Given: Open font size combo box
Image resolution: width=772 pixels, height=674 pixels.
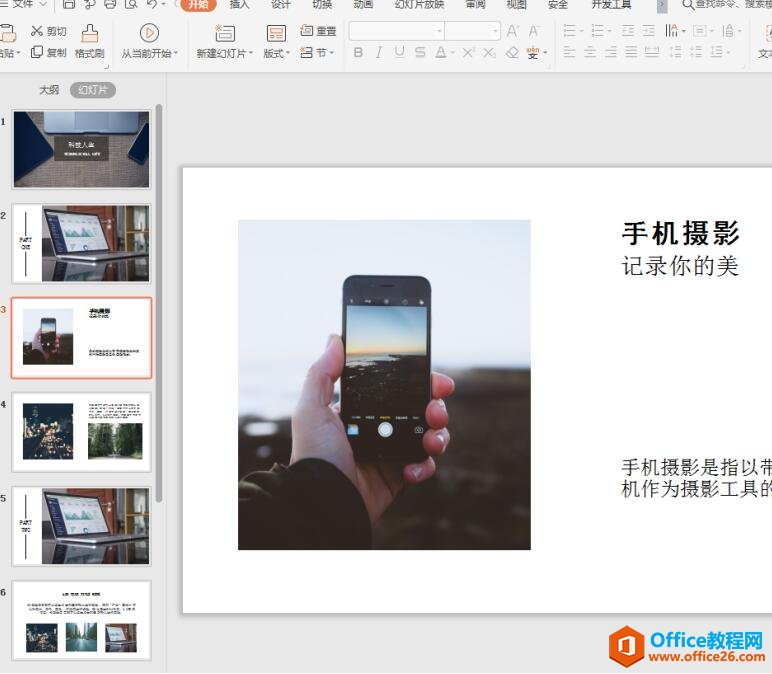Looking at the screenshot, I should tap(473, 31).
